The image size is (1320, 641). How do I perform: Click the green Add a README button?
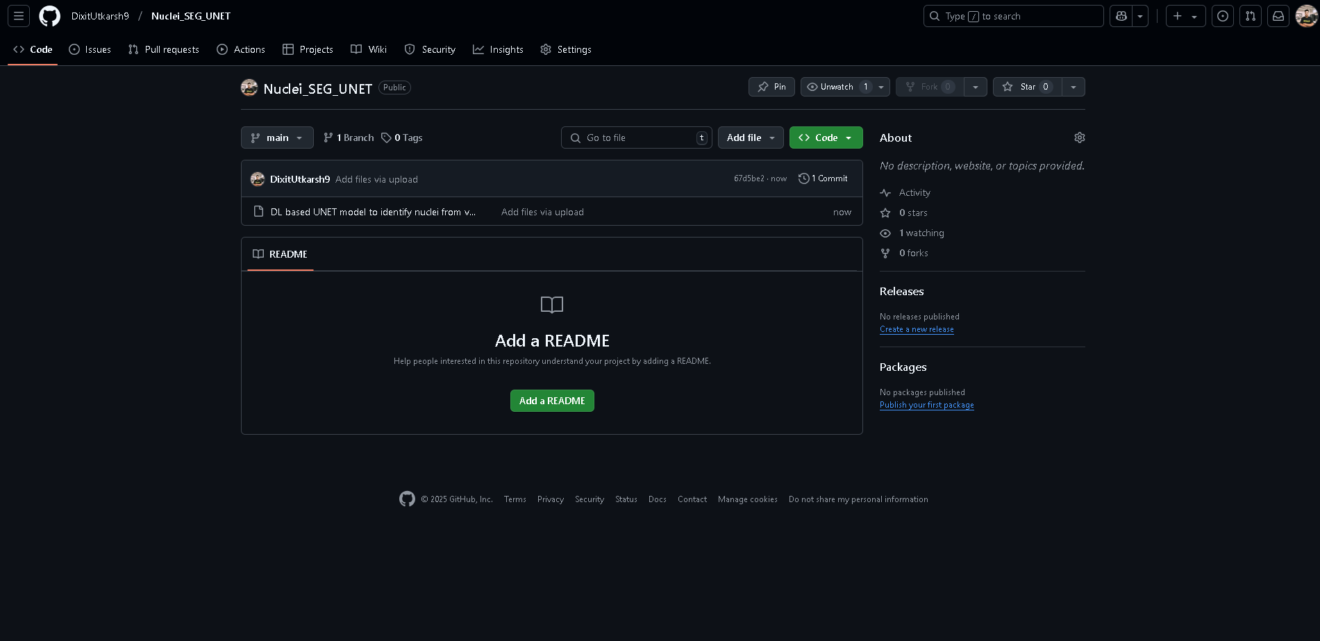click(x=552, y=401)
